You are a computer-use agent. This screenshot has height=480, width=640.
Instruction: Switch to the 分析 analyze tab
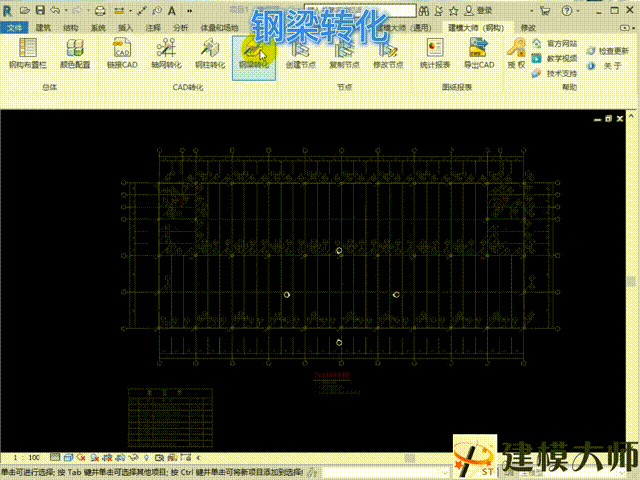tap(180, 28)
